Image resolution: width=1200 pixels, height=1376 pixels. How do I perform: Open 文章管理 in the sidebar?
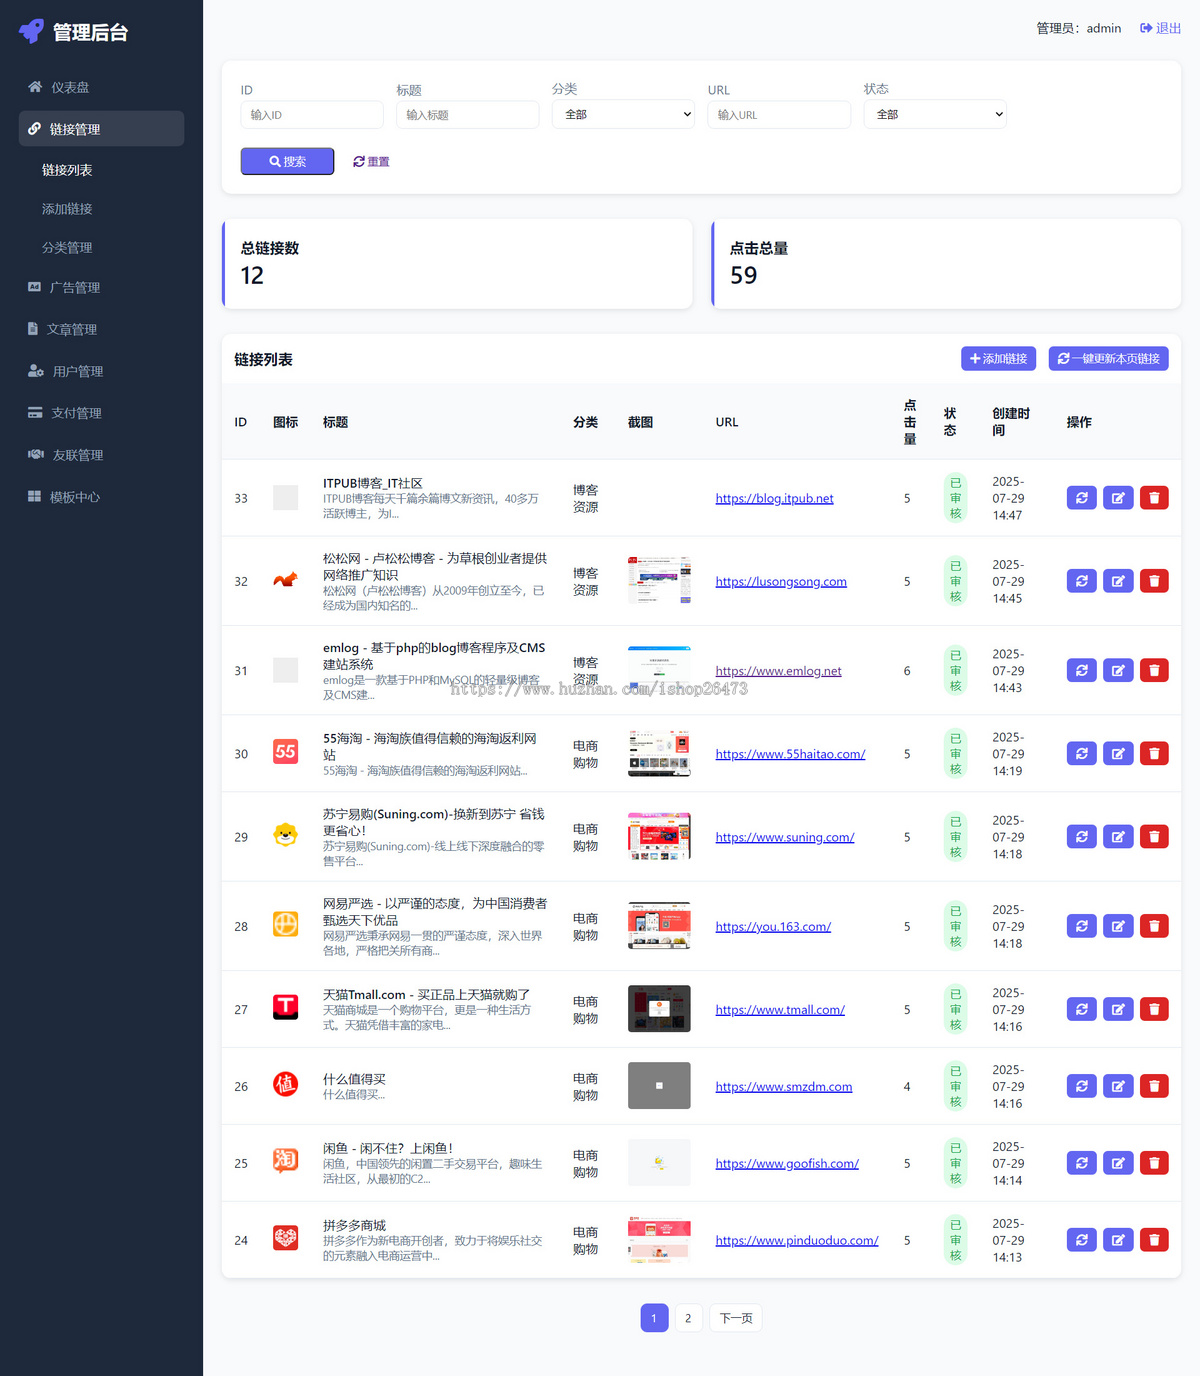(x=101, y=330)
